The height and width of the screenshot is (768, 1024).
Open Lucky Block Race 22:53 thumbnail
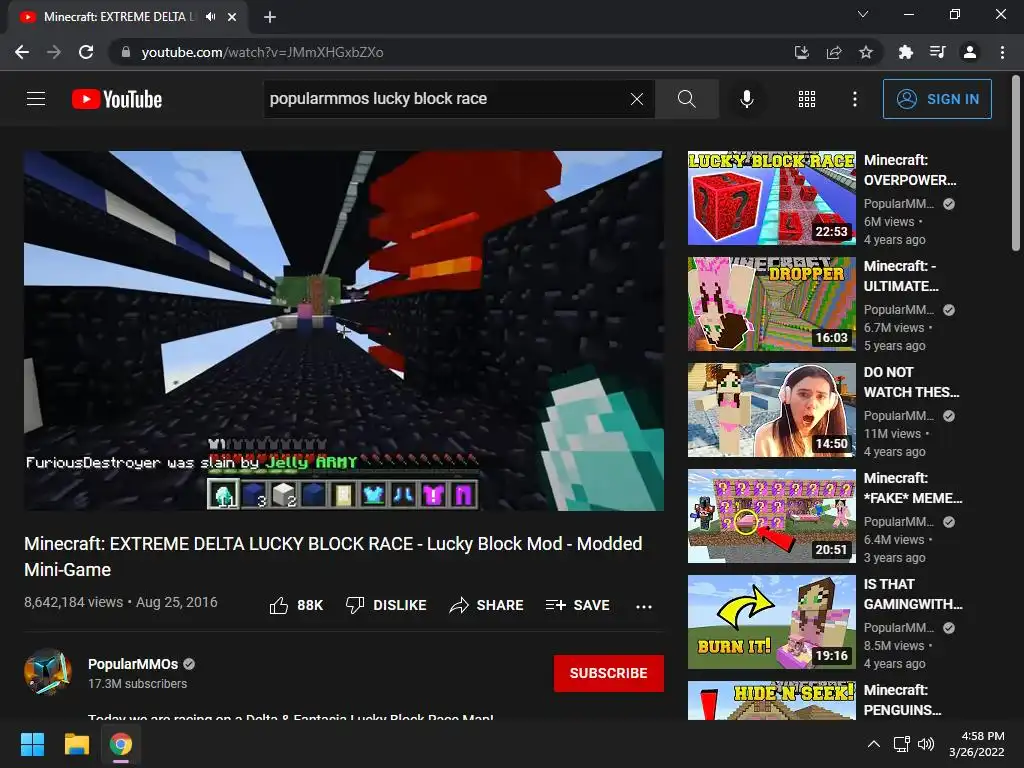pyautogui.click(x=771, y=198)
